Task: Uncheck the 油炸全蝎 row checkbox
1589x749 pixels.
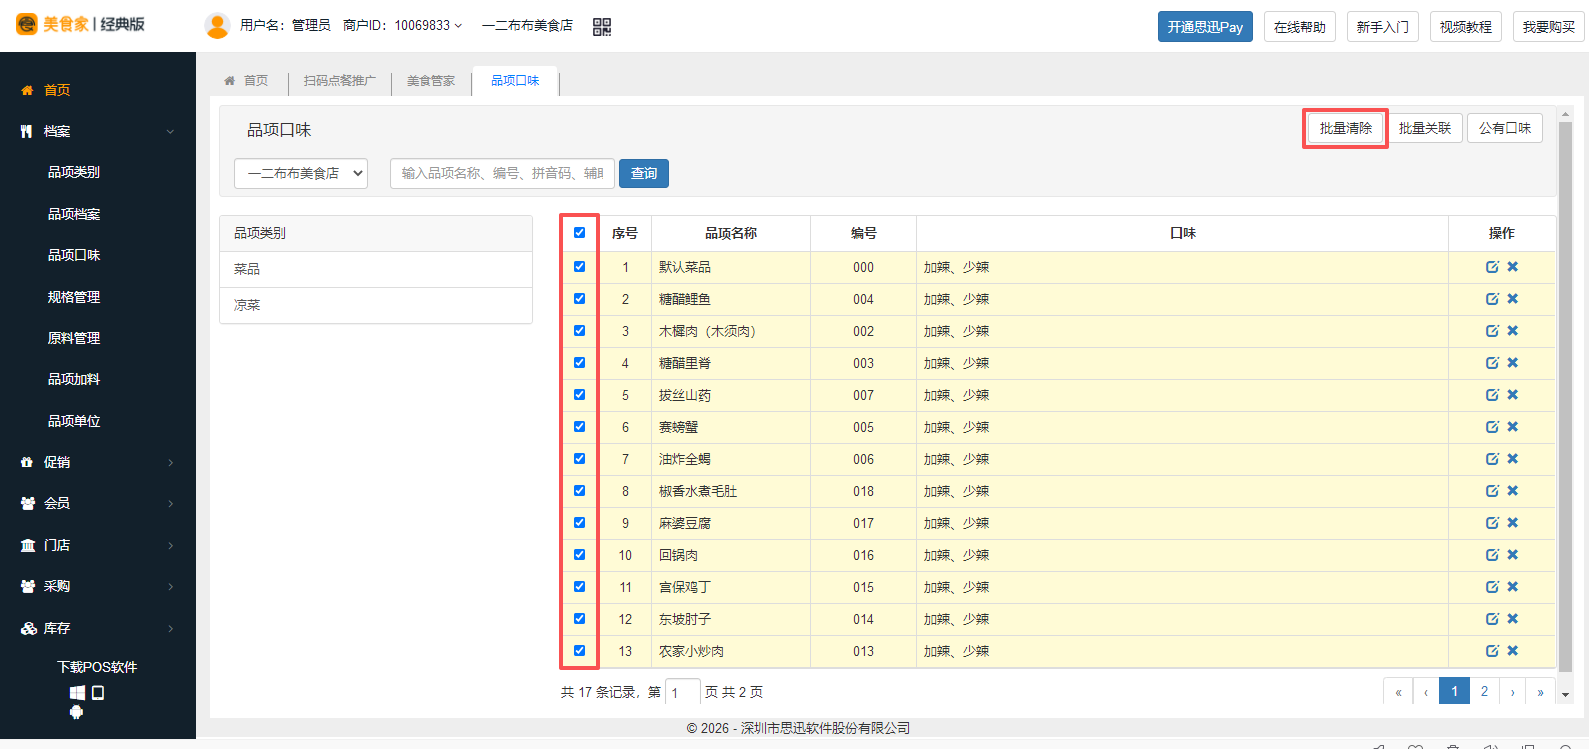Action: (579, 459)
